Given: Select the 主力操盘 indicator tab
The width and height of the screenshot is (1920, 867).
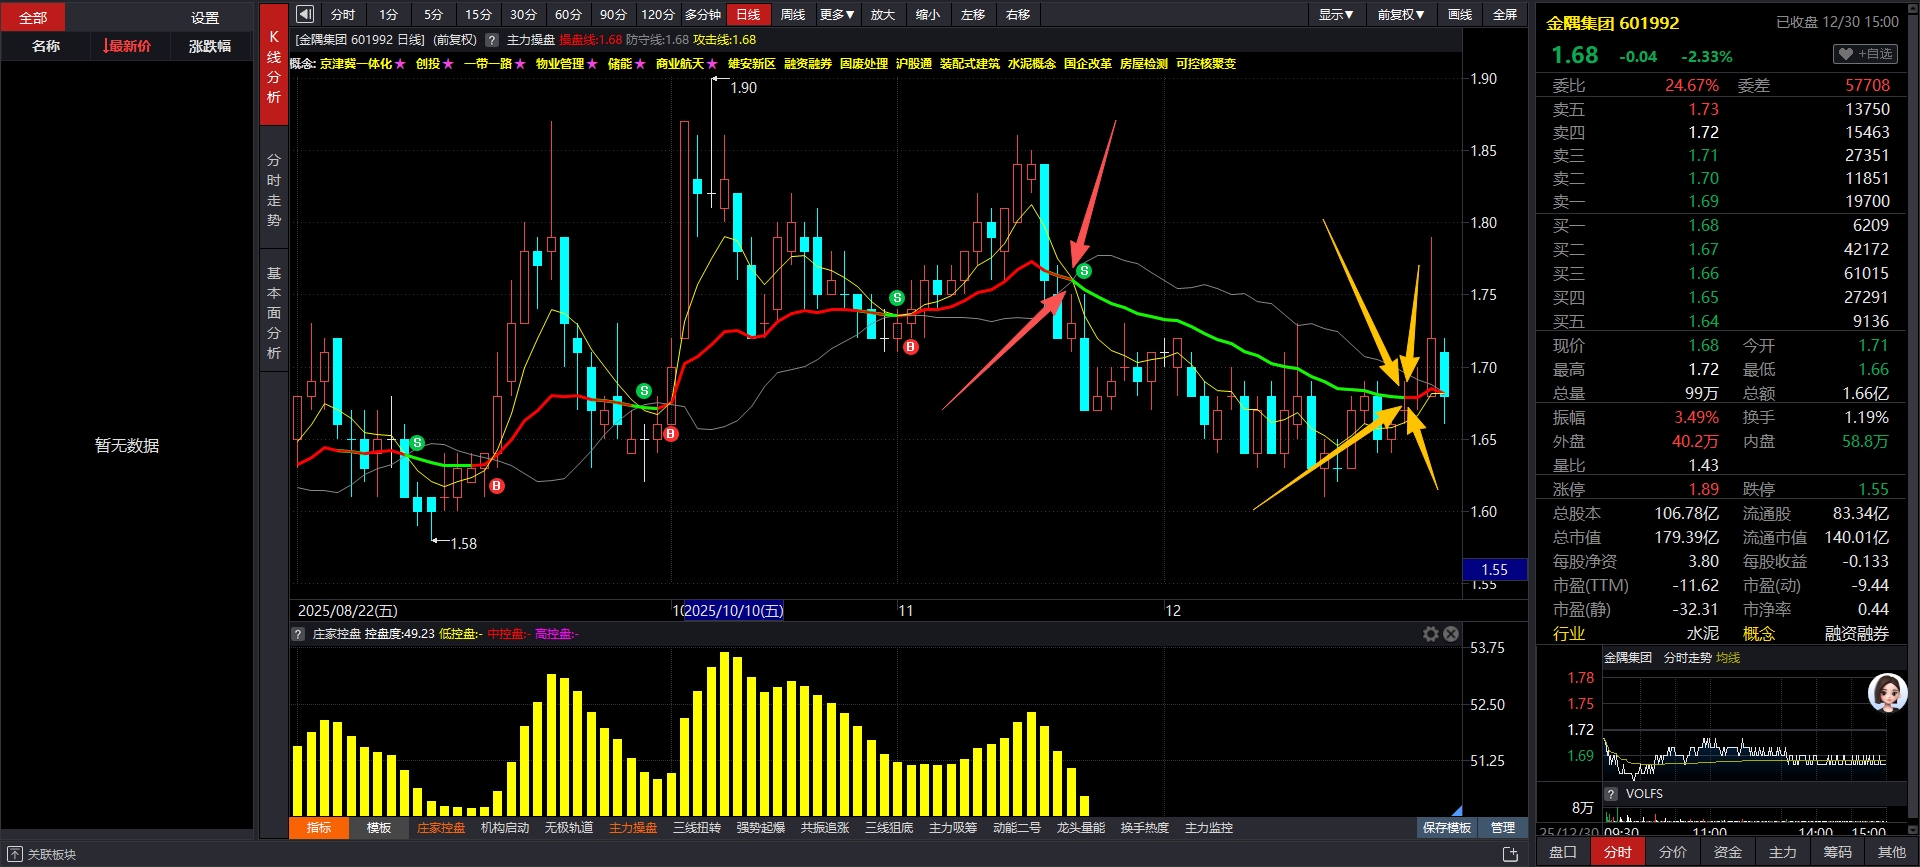Looking at the screenshot, I should coord(633,828).
